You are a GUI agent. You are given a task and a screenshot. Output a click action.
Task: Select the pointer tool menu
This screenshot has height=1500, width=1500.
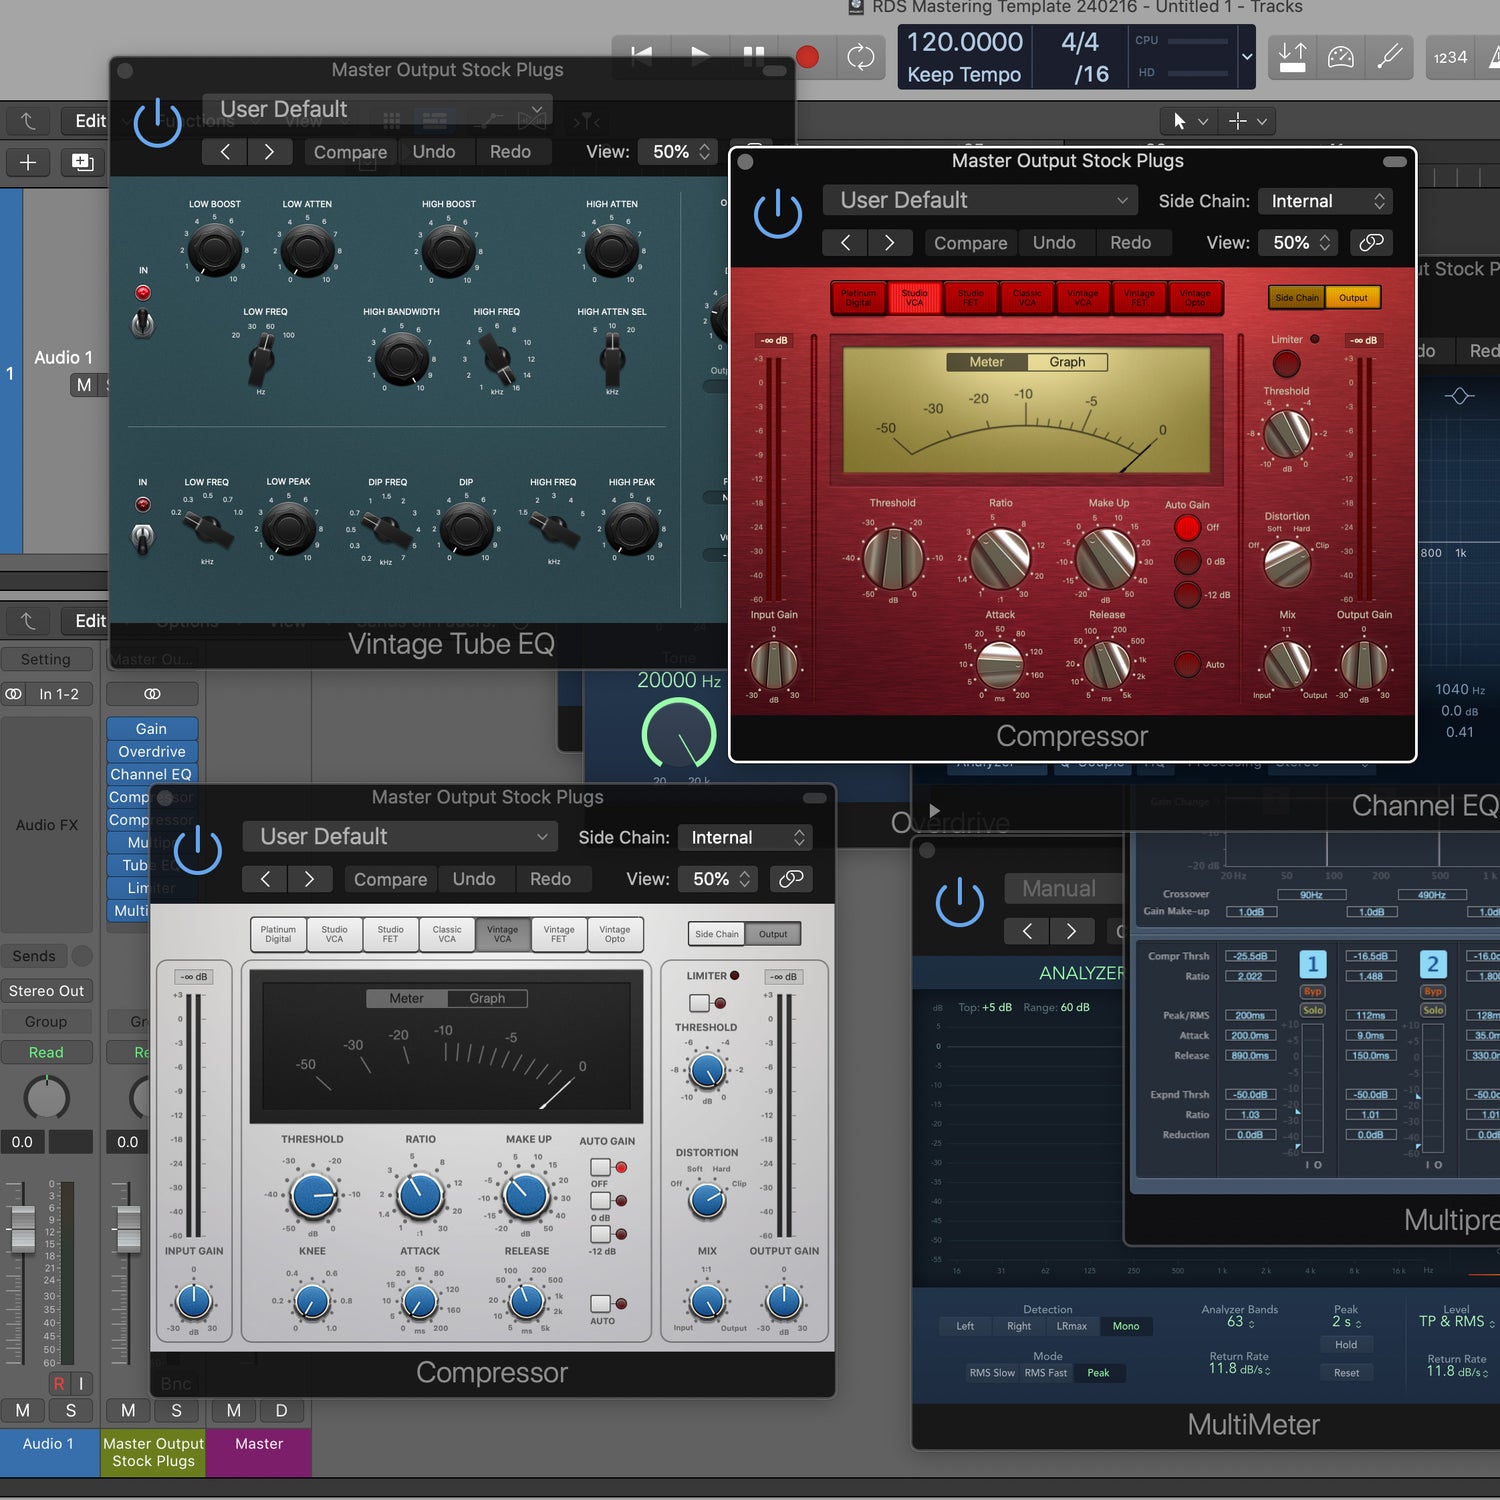click(1188, 121)
